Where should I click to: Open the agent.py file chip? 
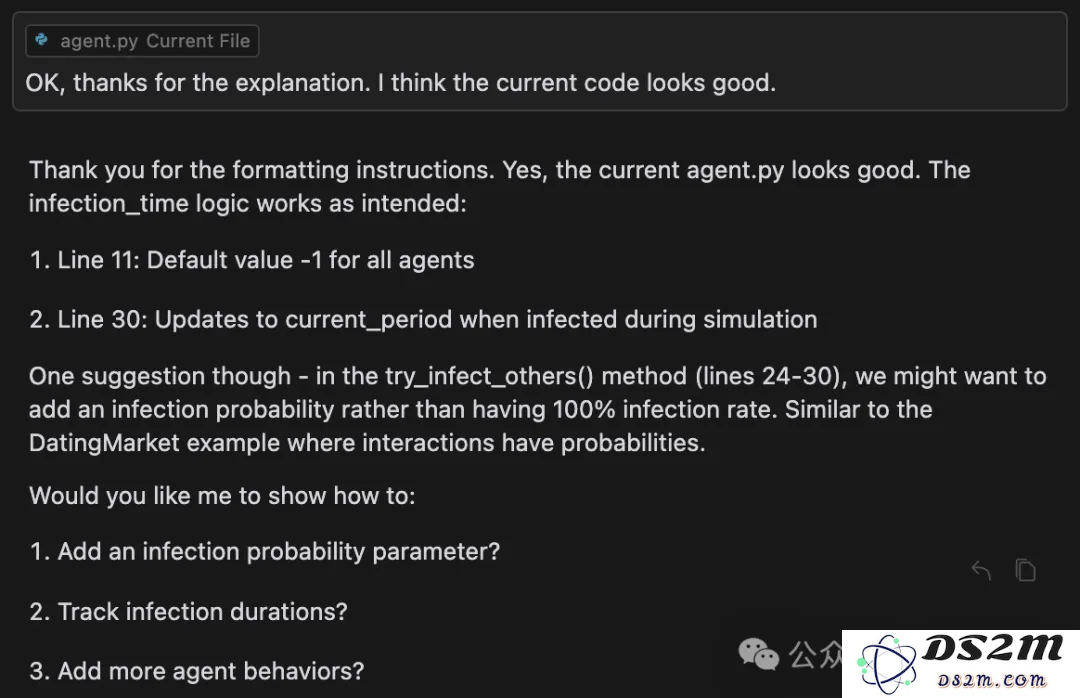tap(142, 41)
